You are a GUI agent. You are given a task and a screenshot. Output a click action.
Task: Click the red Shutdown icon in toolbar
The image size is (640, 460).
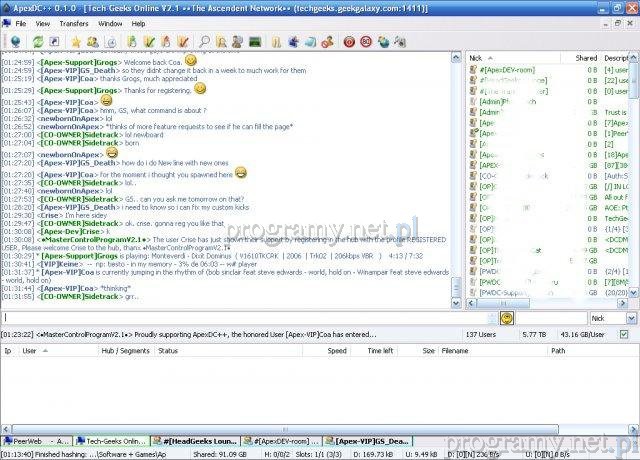[349, 42]
